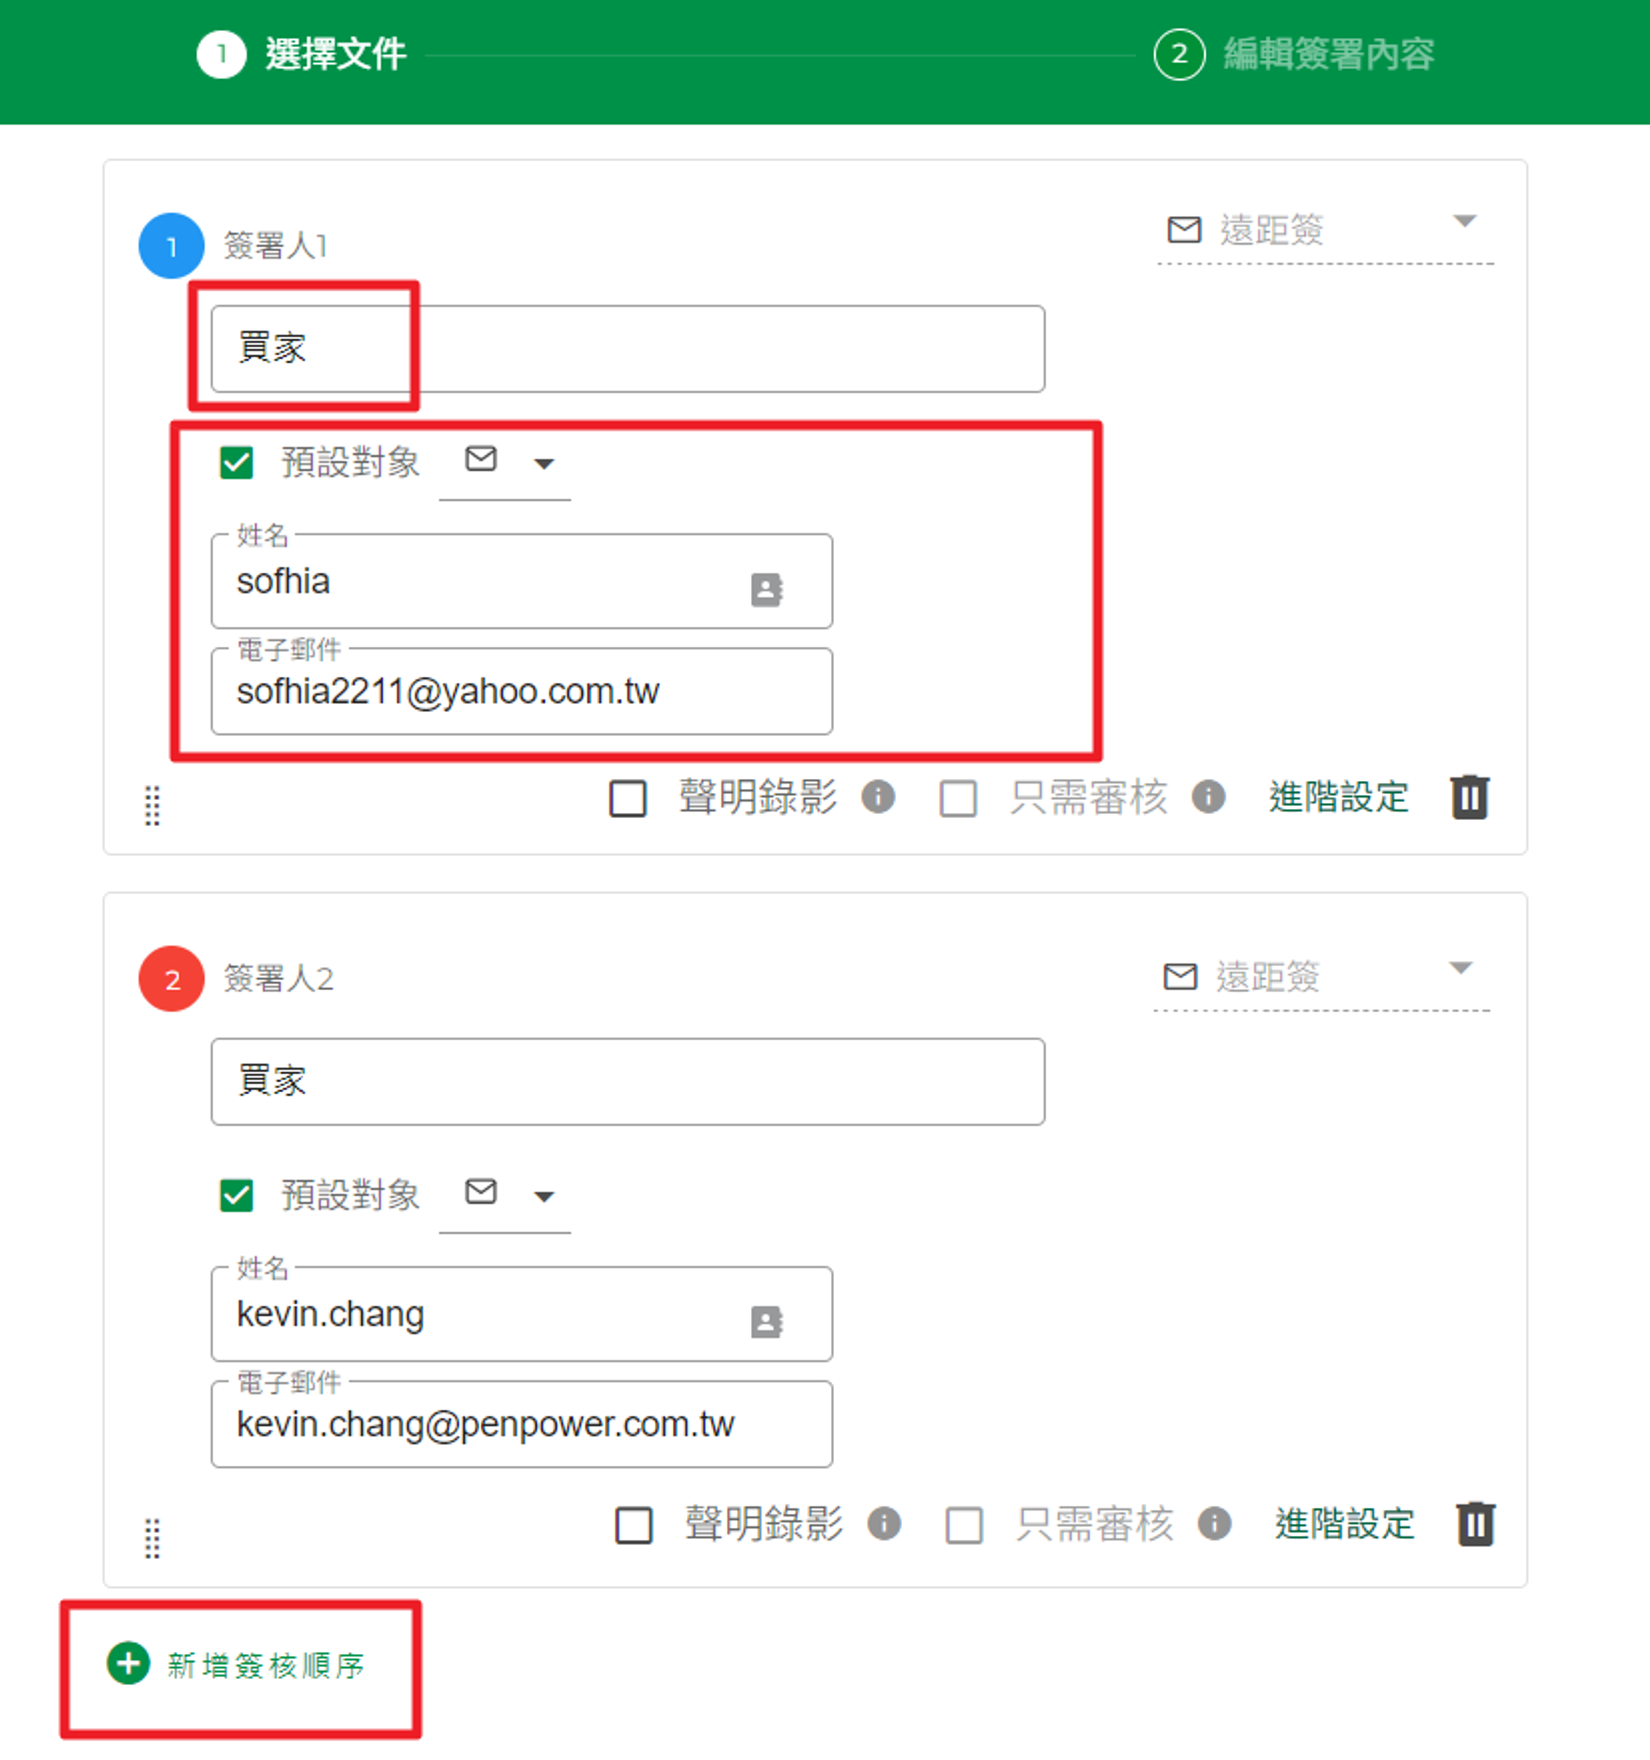Open 進階設定 for signer 1
This screenshot has width=1650, height=1760.
pos(1338,797)
